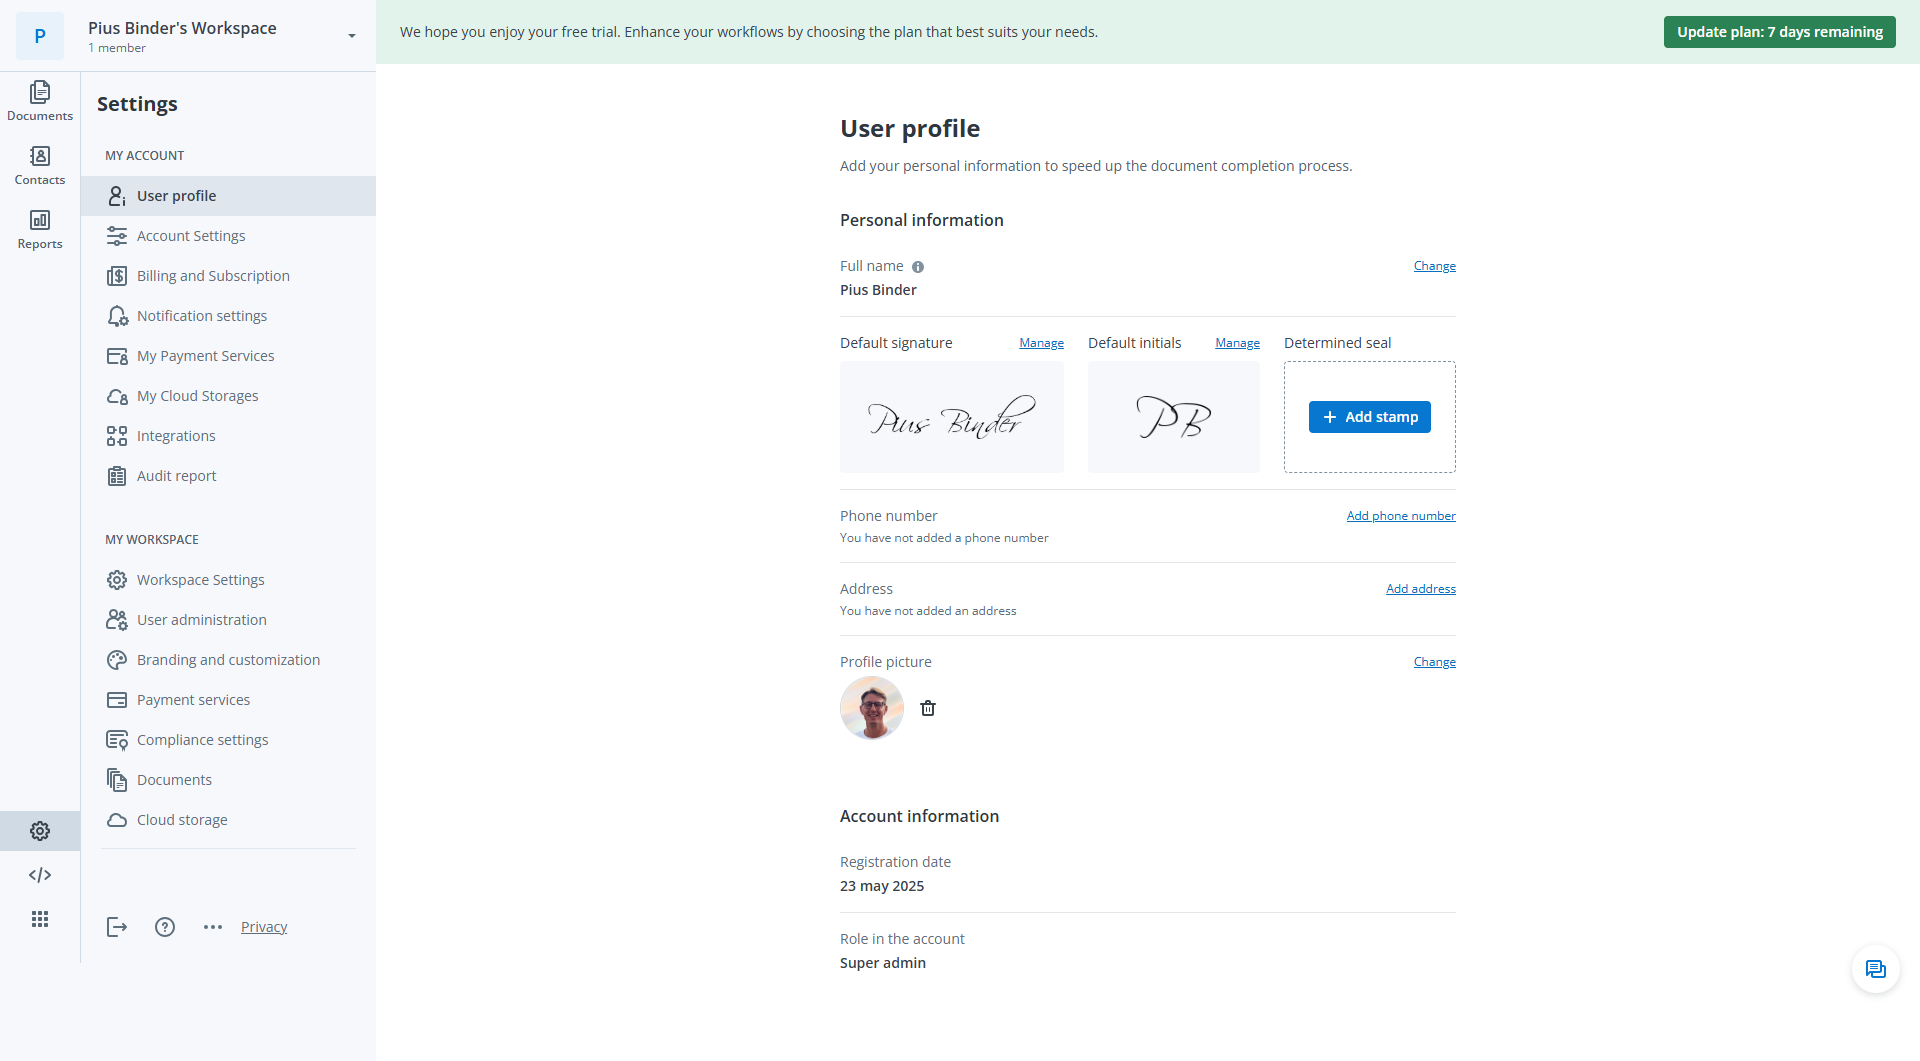Expand the Pius Binder's Workspace dropdown
The image size is (1920, 1061).
[x=352, y=36]
